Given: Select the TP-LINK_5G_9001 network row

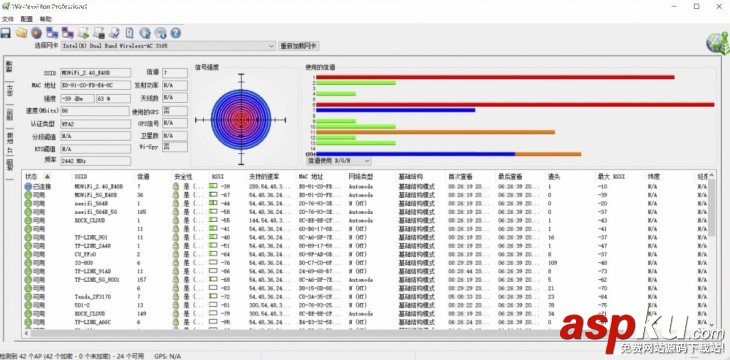Looking at the screenshot, I should (x=366, y=280).
